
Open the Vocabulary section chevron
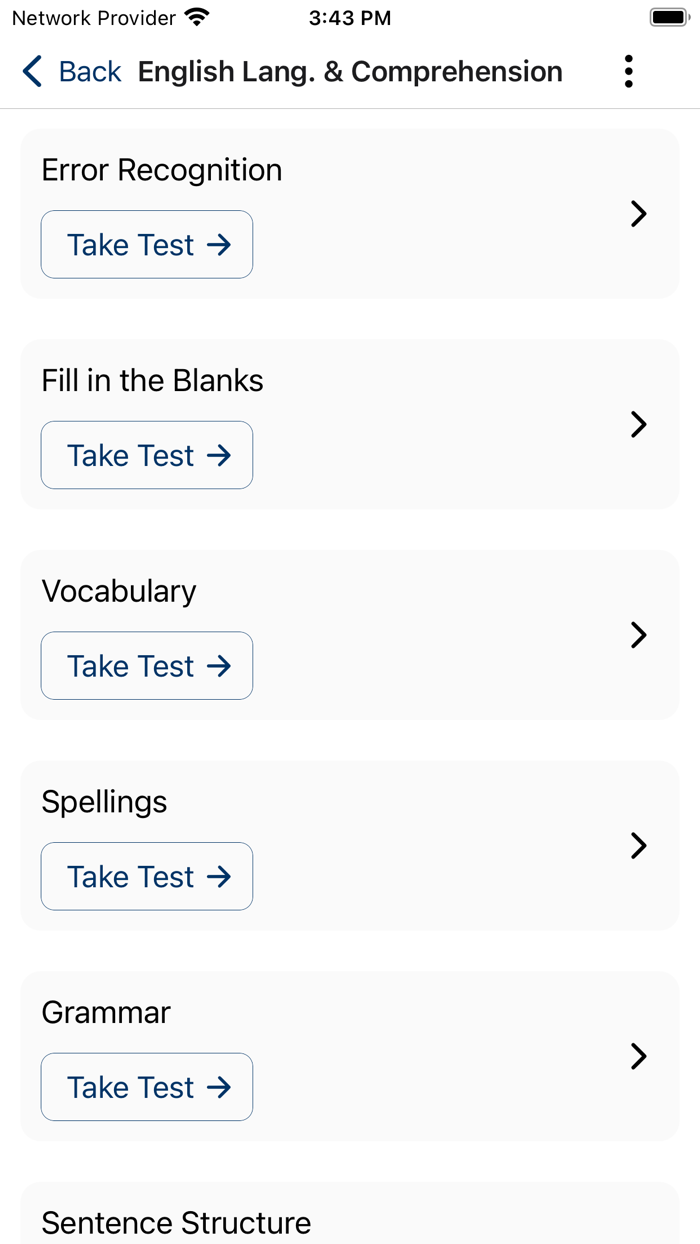[x=638, y=635]
